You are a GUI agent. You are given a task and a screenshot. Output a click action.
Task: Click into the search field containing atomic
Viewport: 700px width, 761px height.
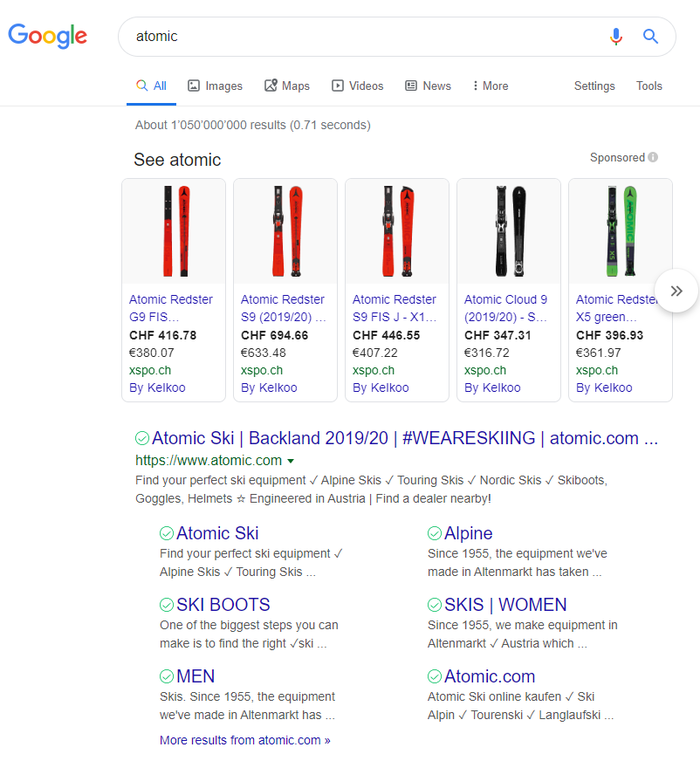360,37
